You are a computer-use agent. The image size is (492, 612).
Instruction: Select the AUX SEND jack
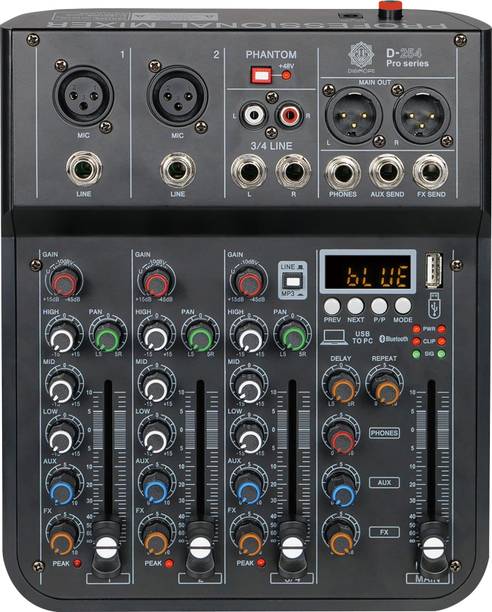(387, 172)
